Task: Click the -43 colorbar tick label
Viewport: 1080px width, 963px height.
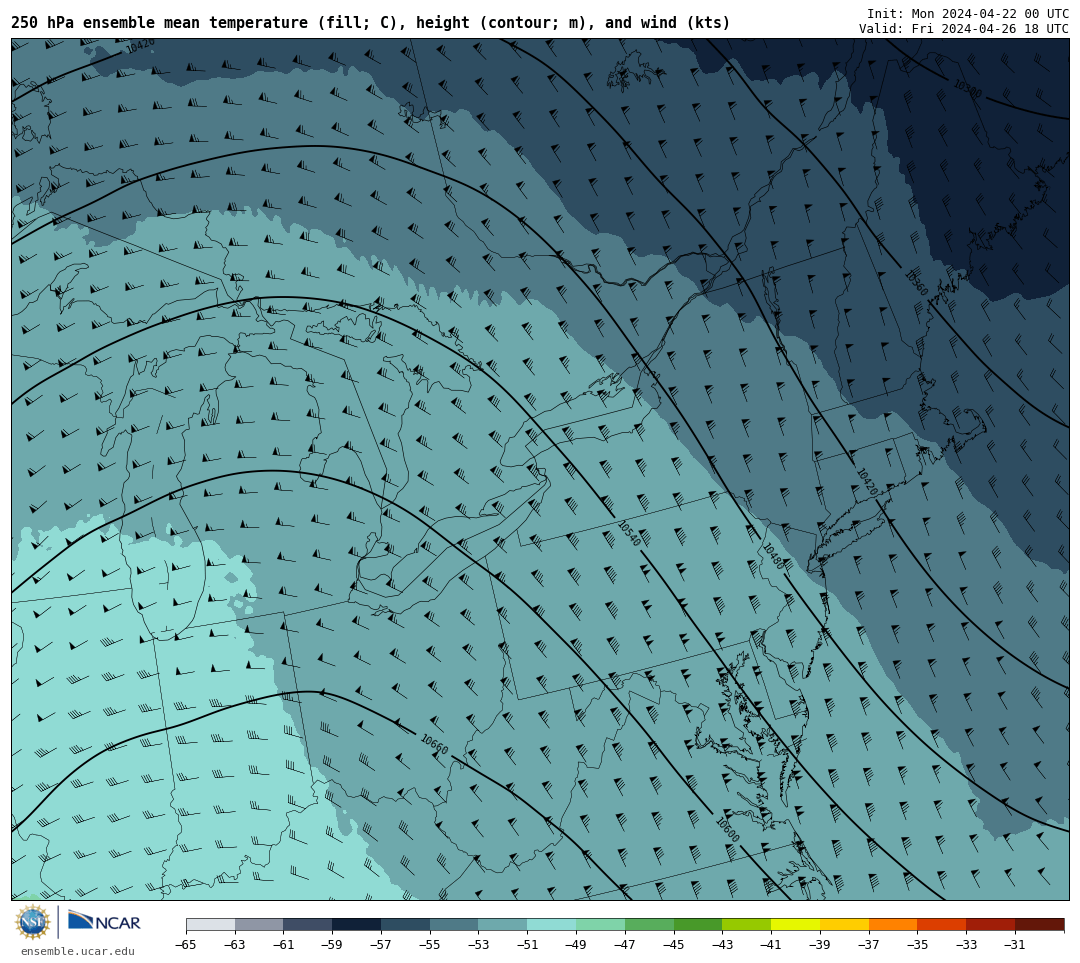Action: (x=723, y=944)
